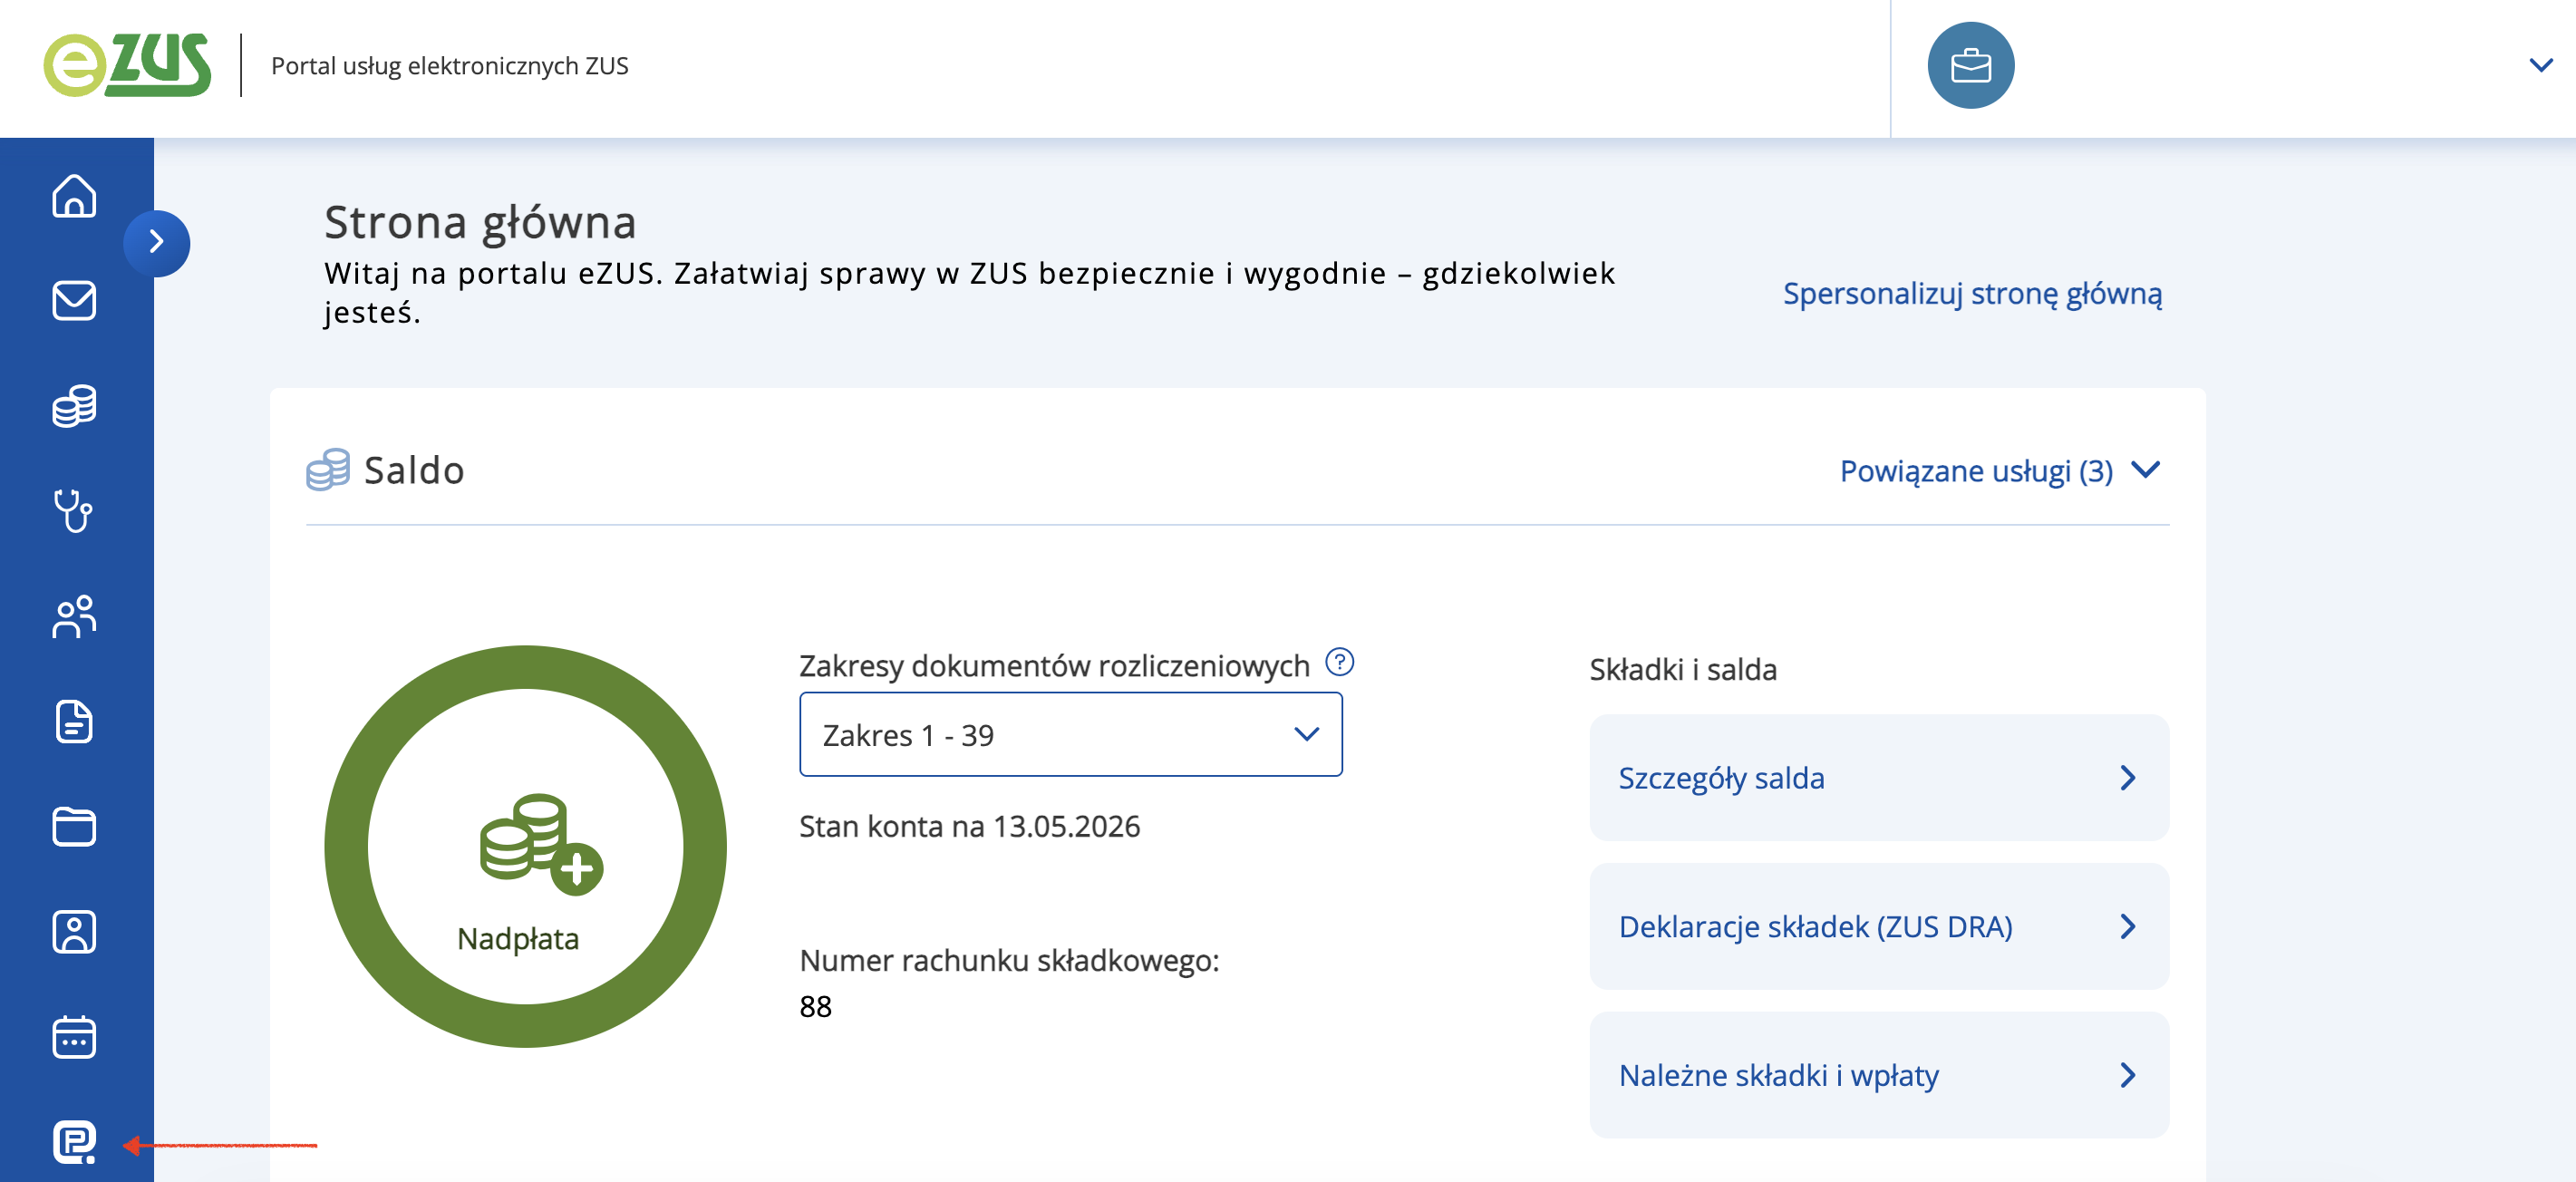This screenshot has width=2576, height=1182.
Task: Click 'Numer rachunku składkowego:' label
Action: coord(1009,960)
